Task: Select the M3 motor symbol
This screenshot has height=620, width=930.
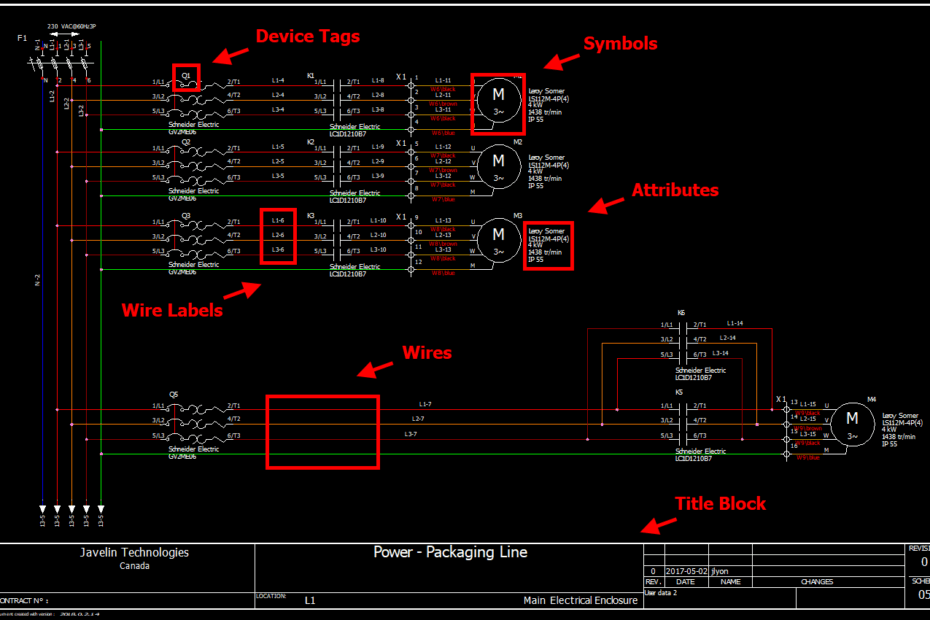Action: (x=499, y=240)
